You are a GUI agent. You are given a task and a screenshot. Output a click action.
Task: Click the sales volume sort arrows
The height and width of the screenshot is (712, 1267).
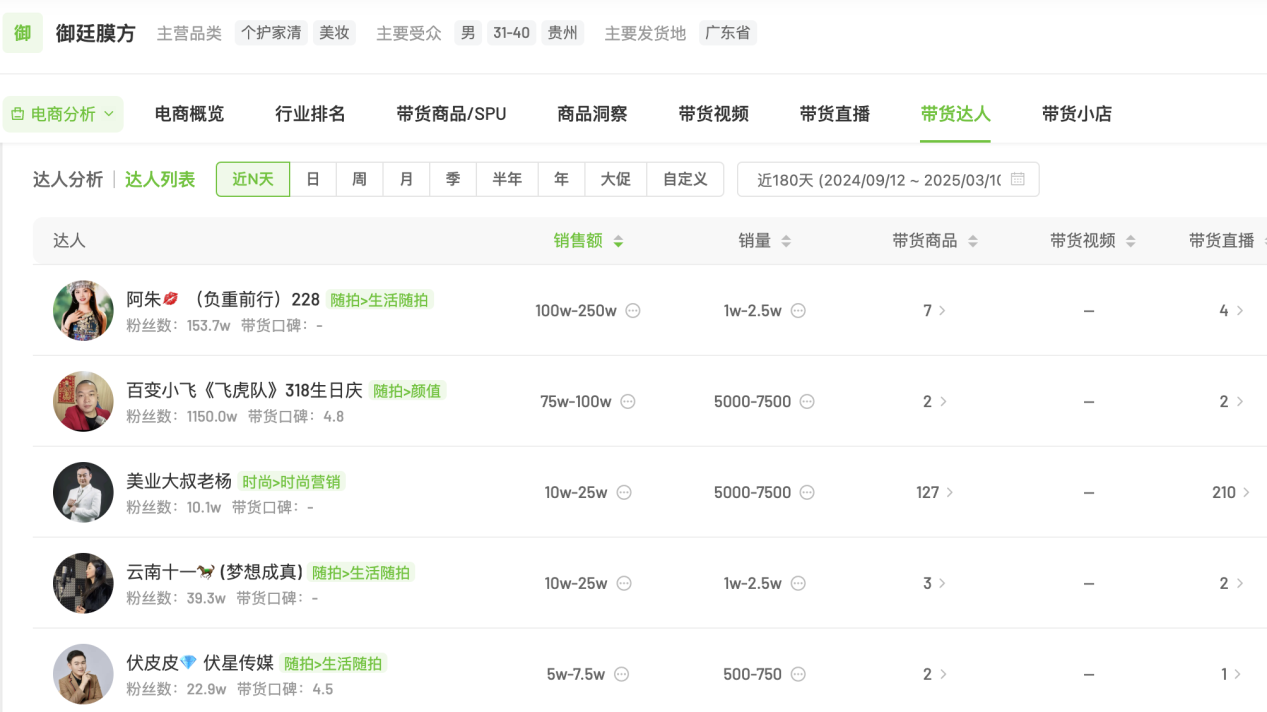pos(786,241)
